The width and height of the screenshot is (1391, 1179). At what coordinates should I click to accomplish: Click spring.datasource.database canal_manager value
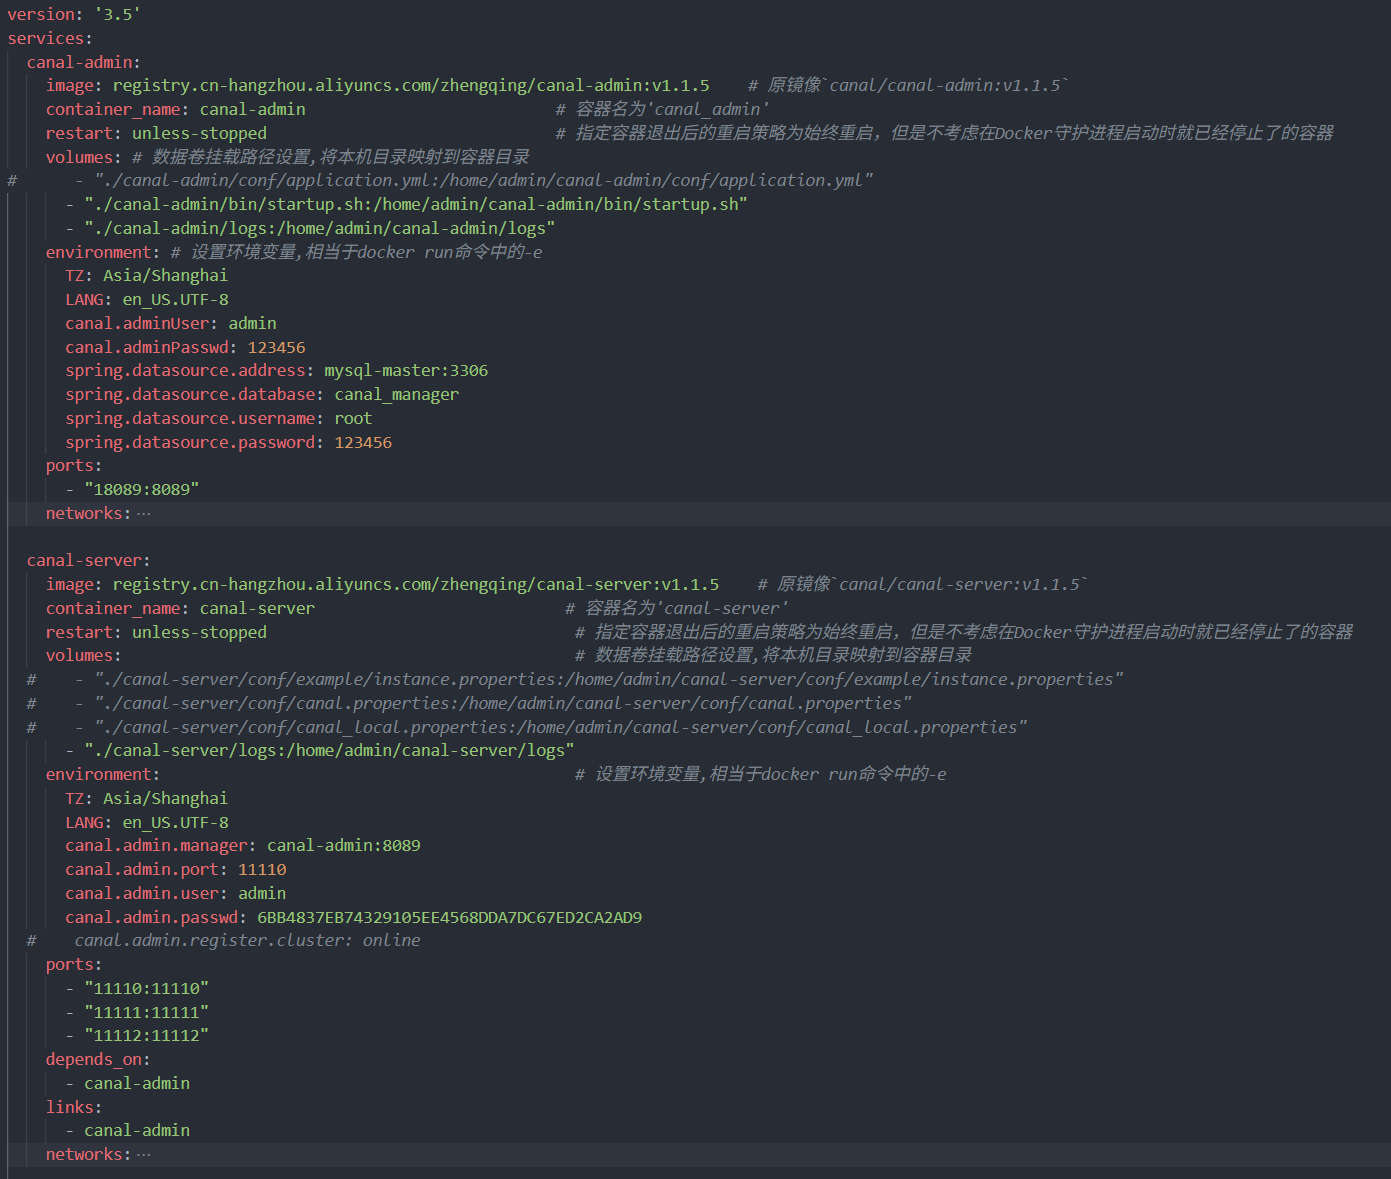[397, 395]
